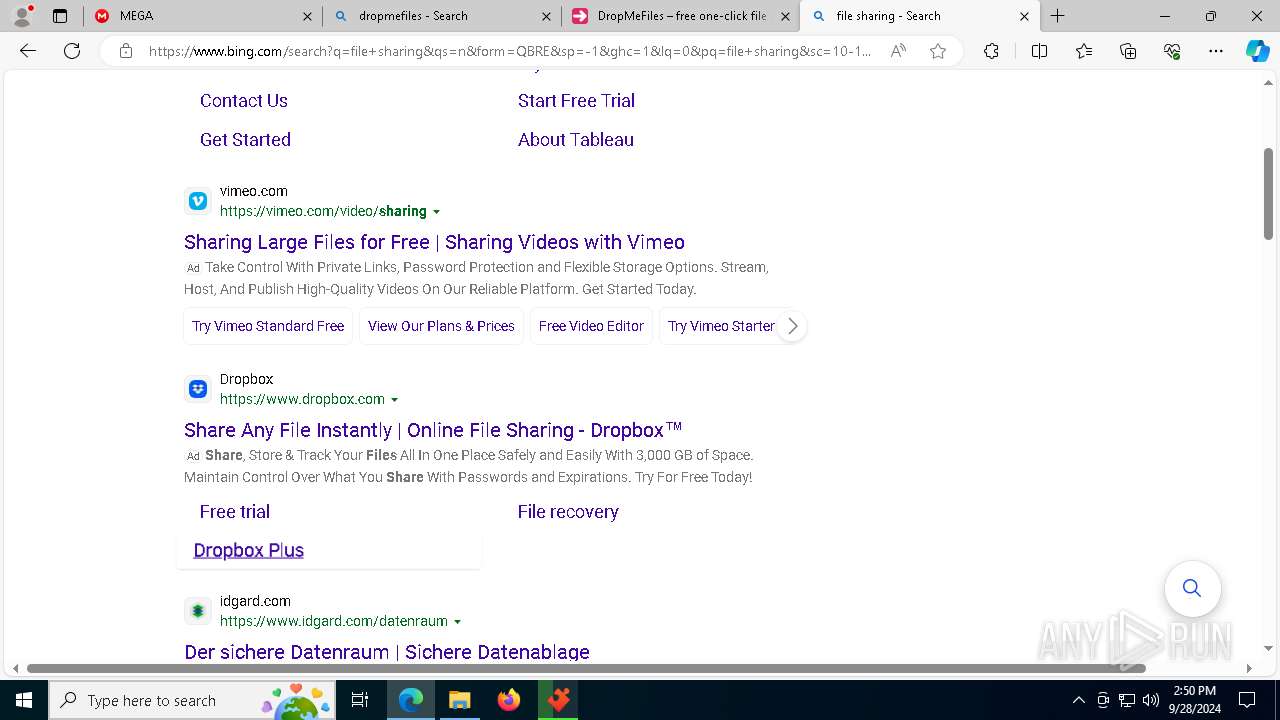Open Microsoft Edge taskbar icon
Viewport: 1280px width, 720px height.
click(x=411, y=700)
